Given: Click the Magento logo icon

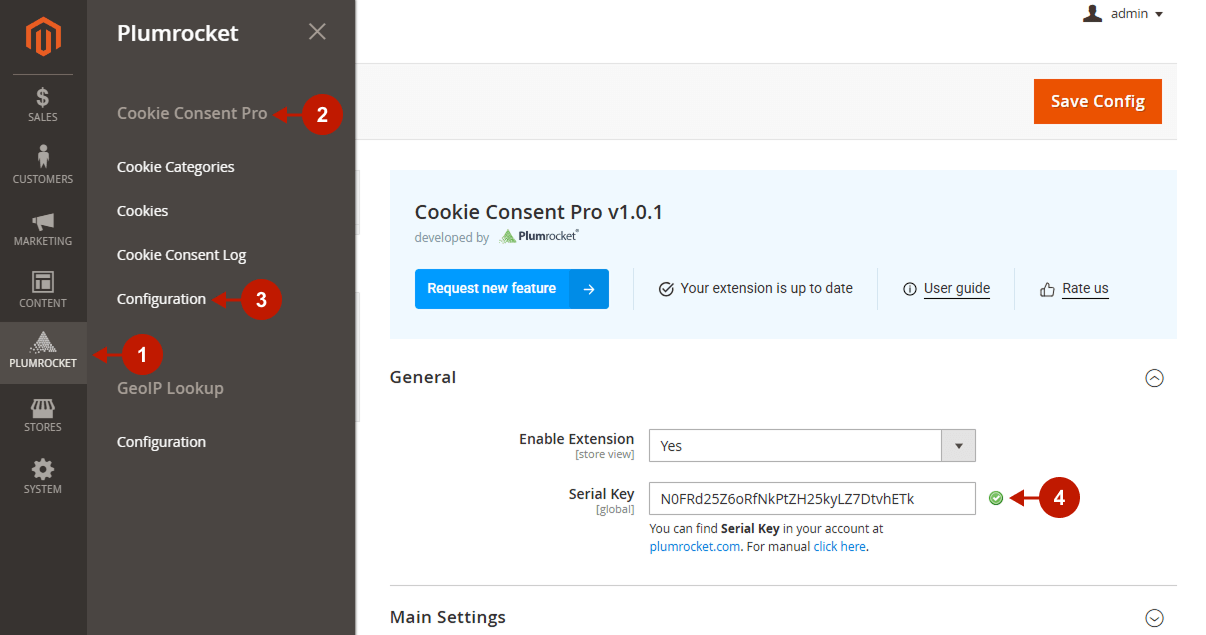Looking at the screenshot, I should [43, 38].
